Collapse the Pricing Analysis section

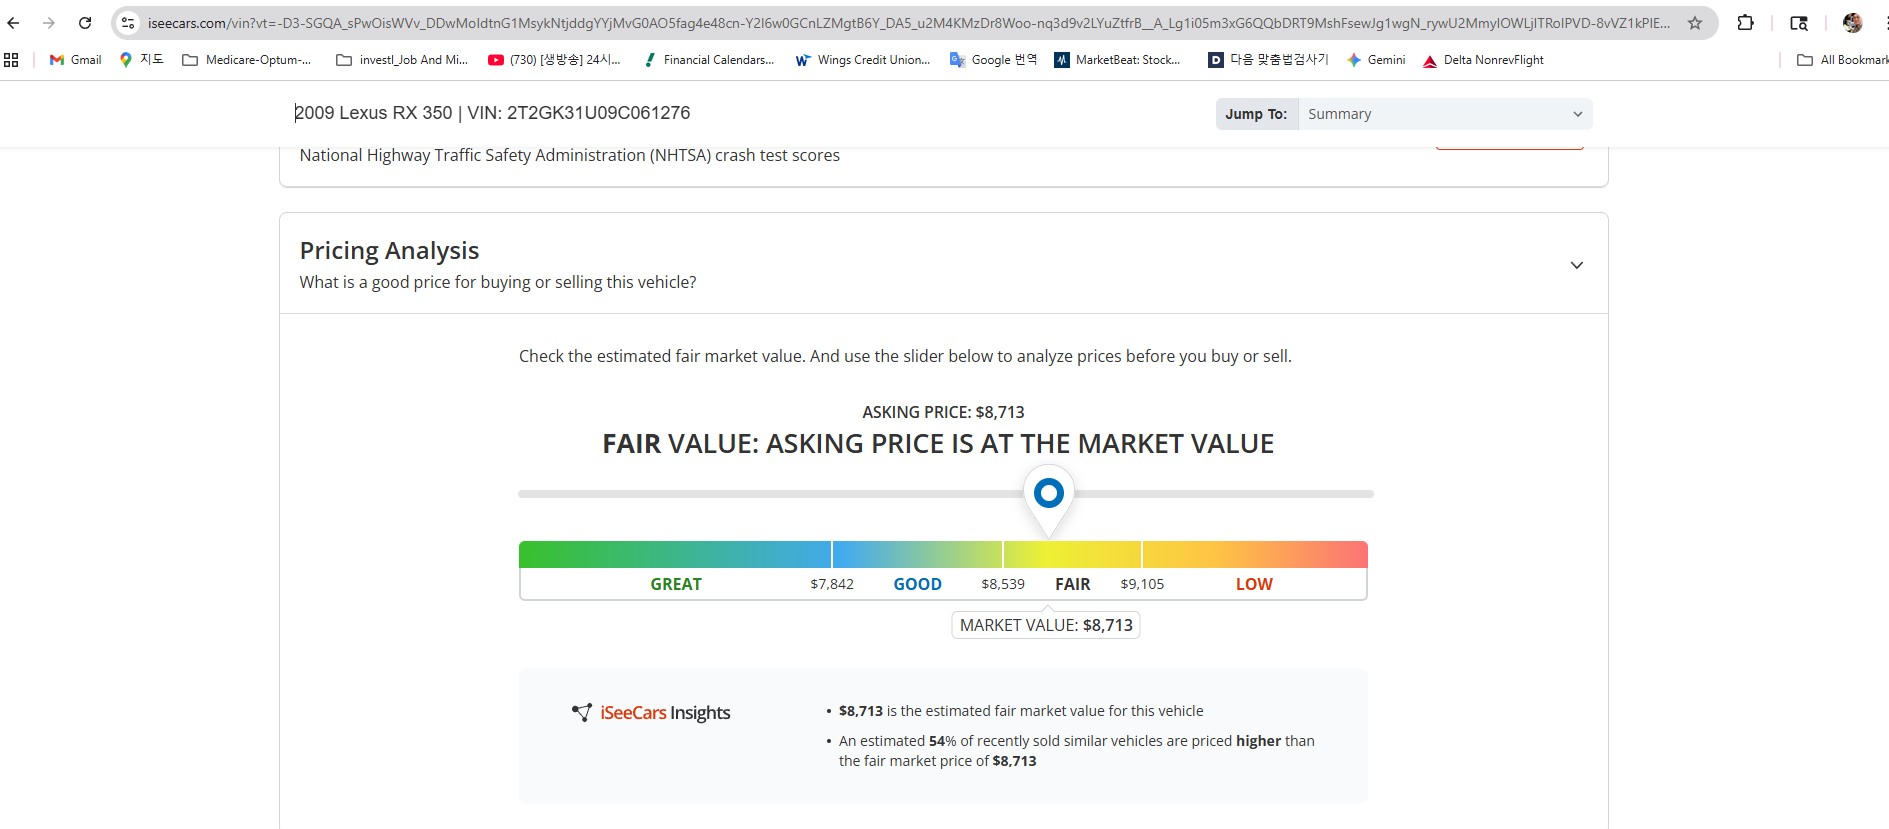1576,265
